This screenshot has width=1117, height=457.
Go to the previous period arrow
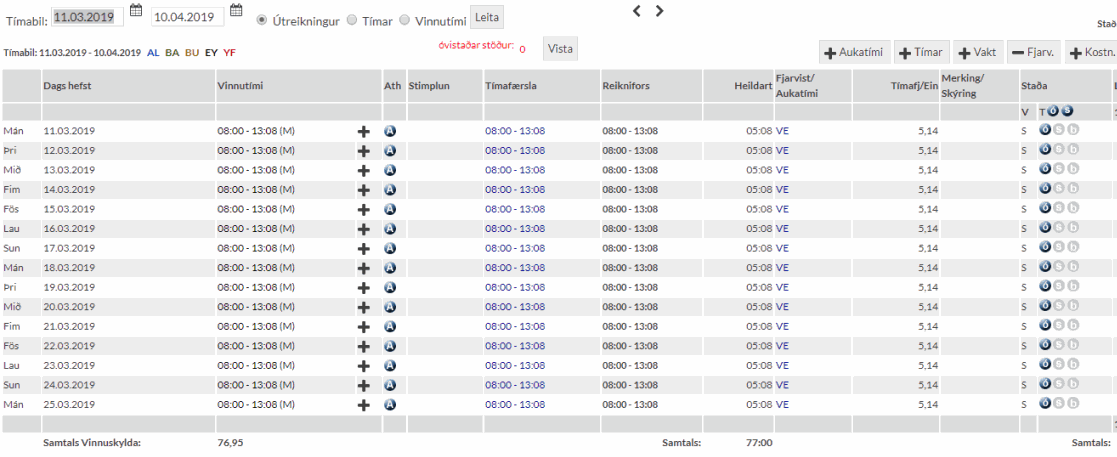coord(637,11)
